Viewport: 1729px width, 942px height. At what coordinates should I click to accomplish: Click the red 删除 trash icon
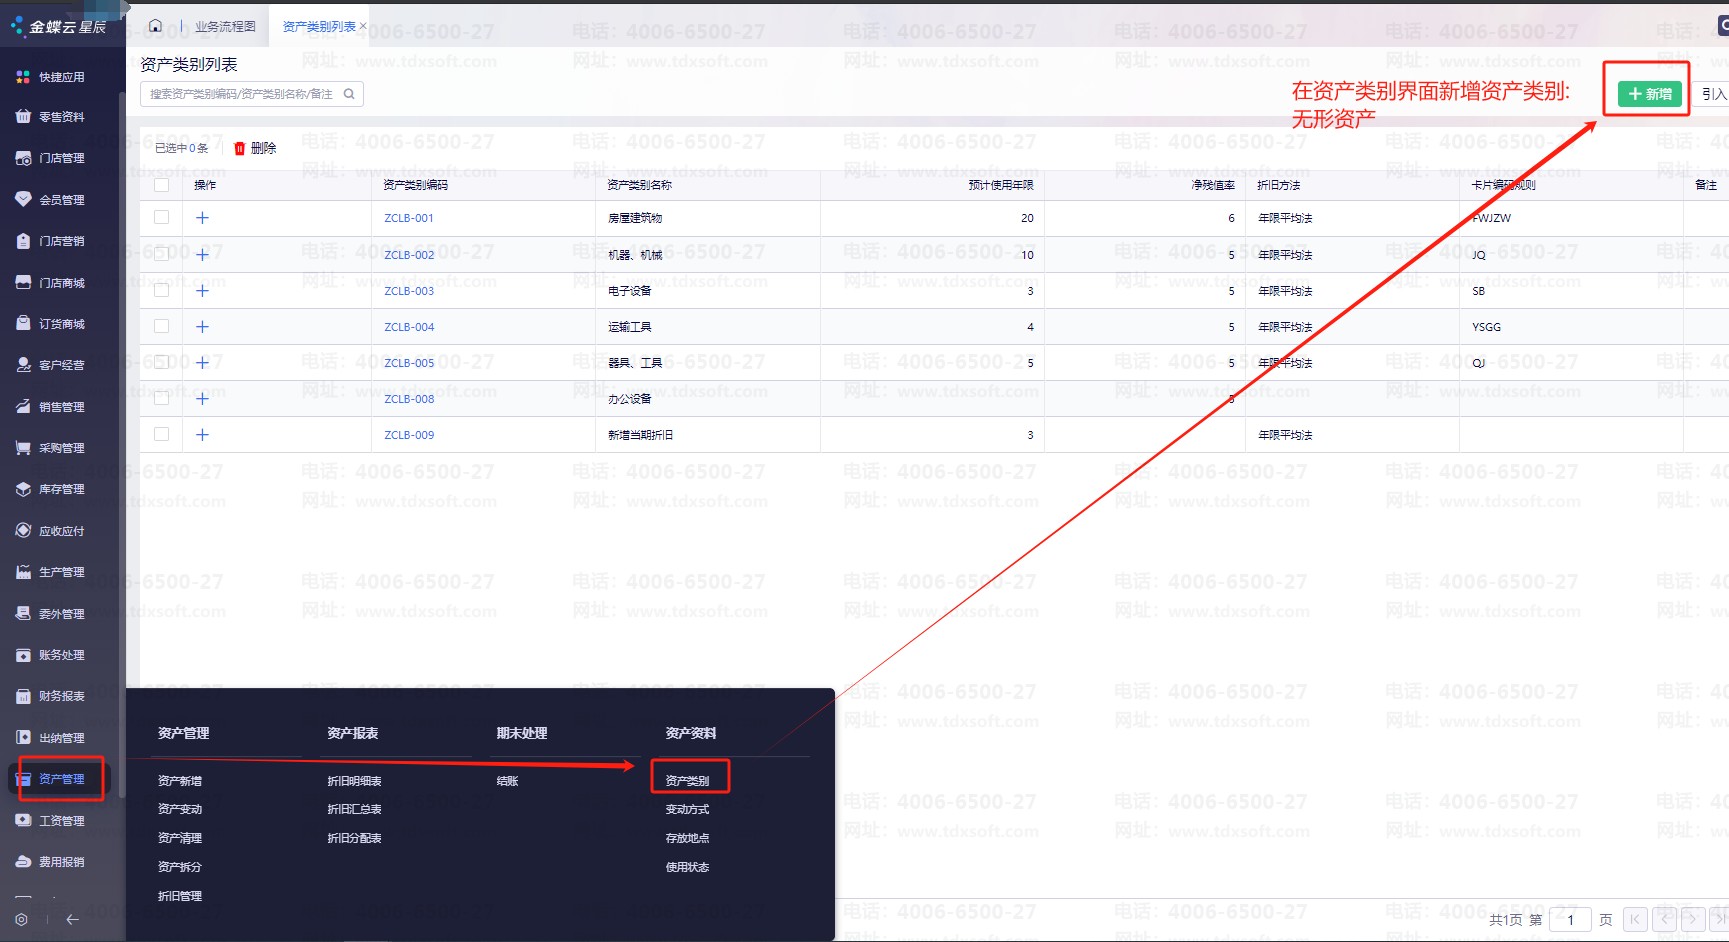point(239,148)
